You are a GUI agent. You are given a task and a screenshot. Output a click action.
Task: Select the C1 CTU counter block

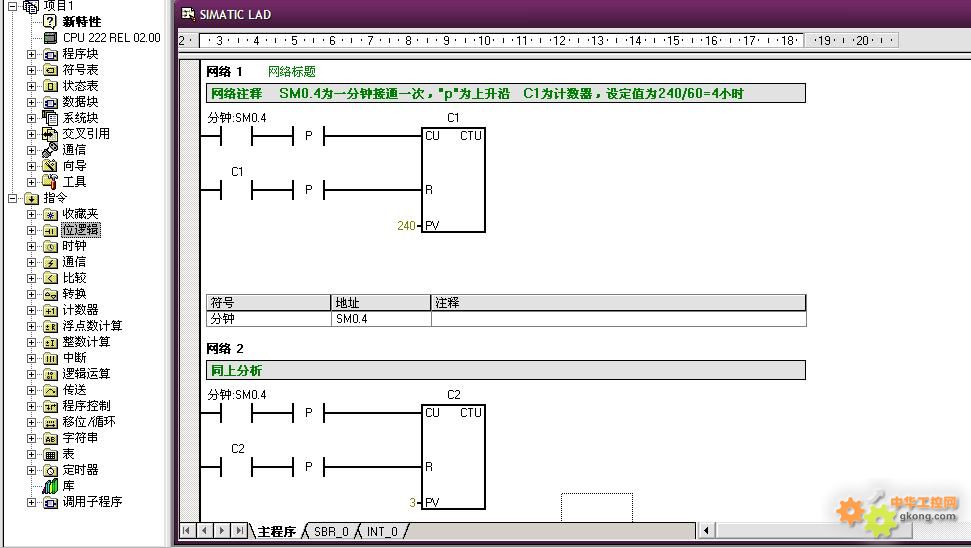(453, 180)
